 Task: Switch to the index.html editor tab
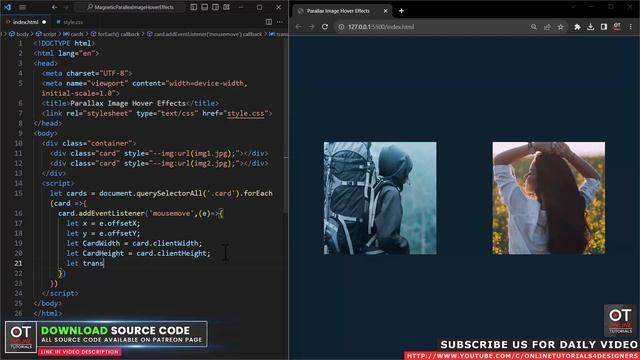[26, 22]
